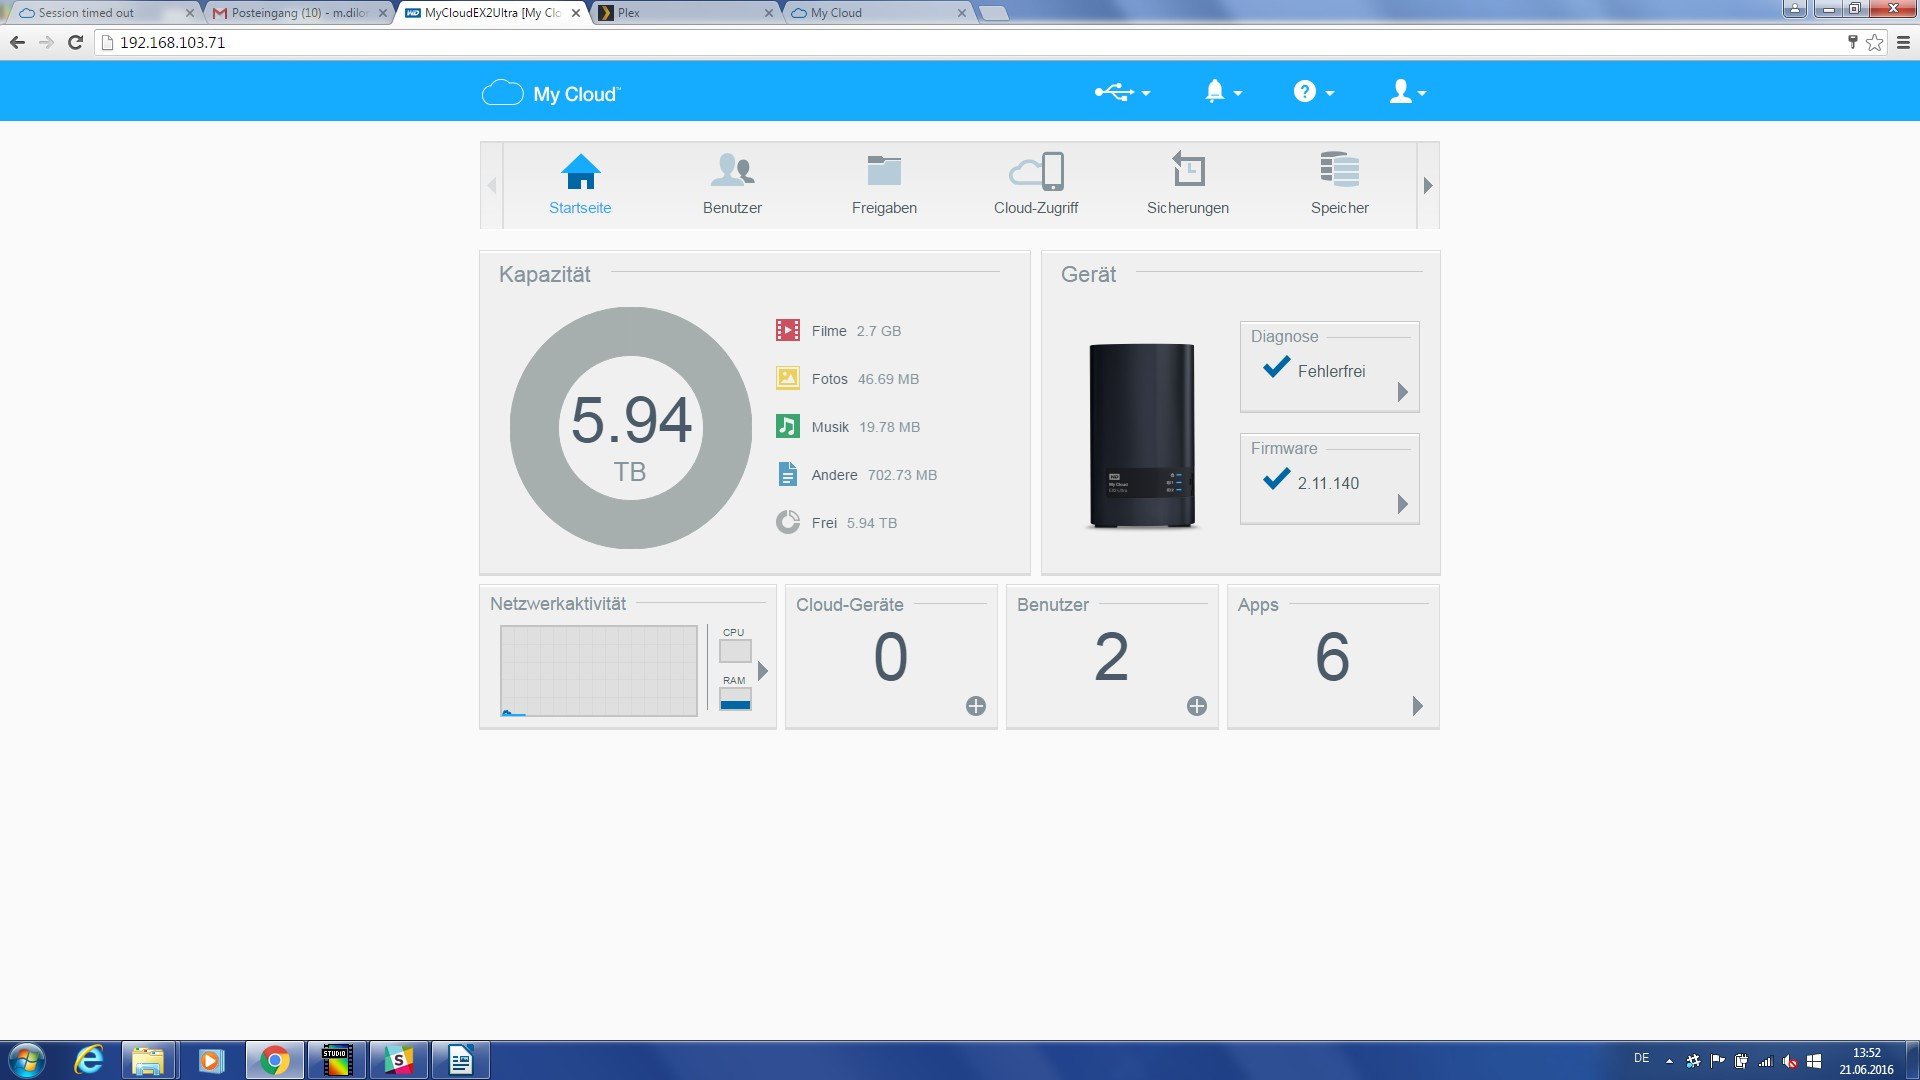
Task: Open the Windows Start menu
Action: pos(27,1060)
